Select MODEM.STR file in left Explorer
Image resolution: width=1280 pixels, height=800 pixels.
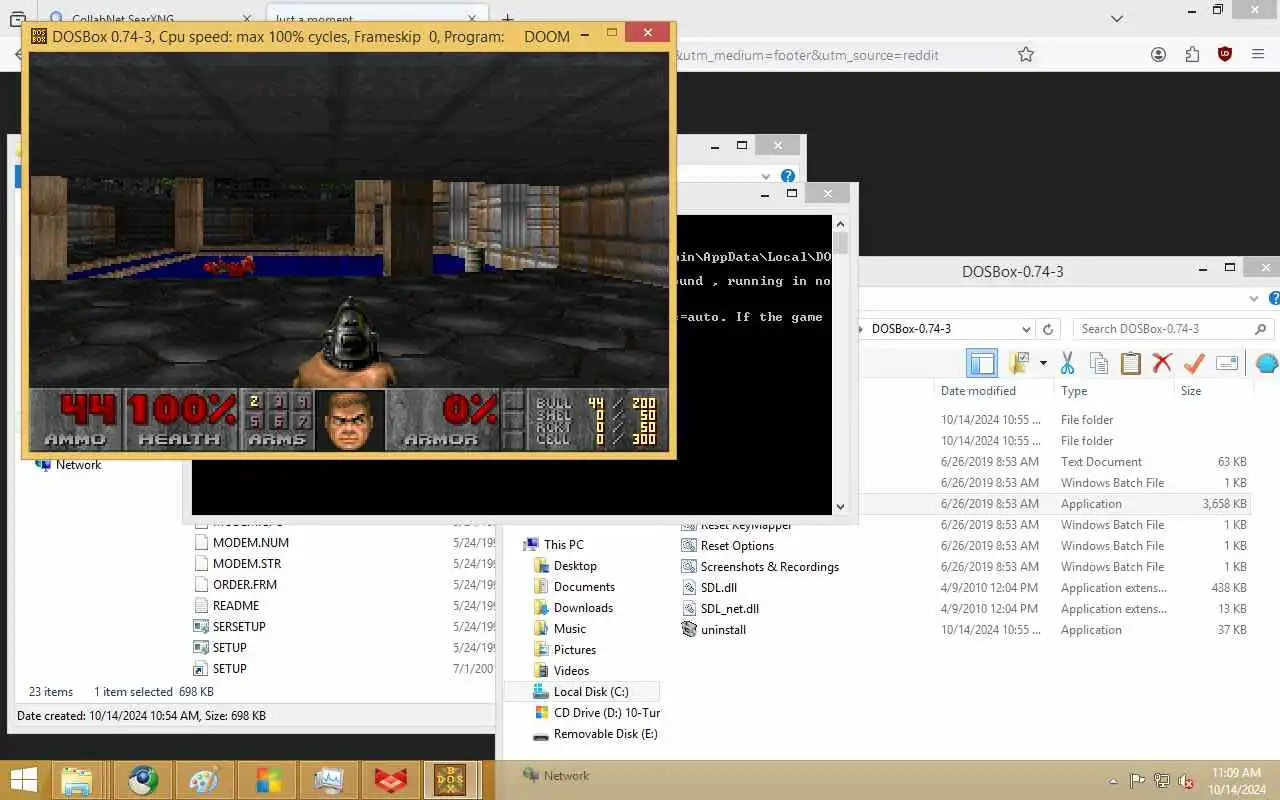(x=237, y=564)
